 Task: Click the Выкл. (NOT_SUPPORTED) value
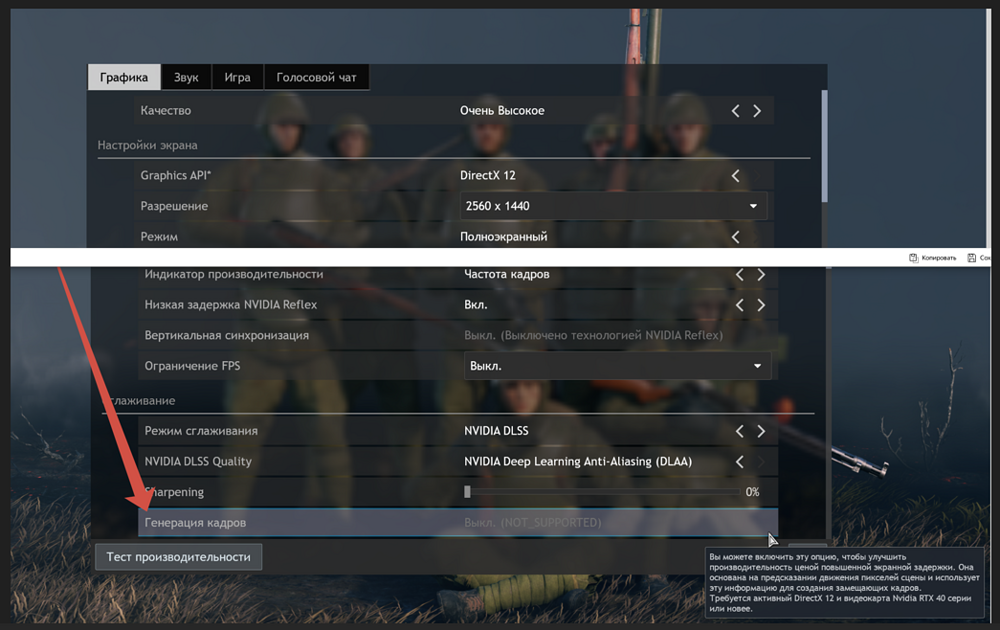point(533,523)
